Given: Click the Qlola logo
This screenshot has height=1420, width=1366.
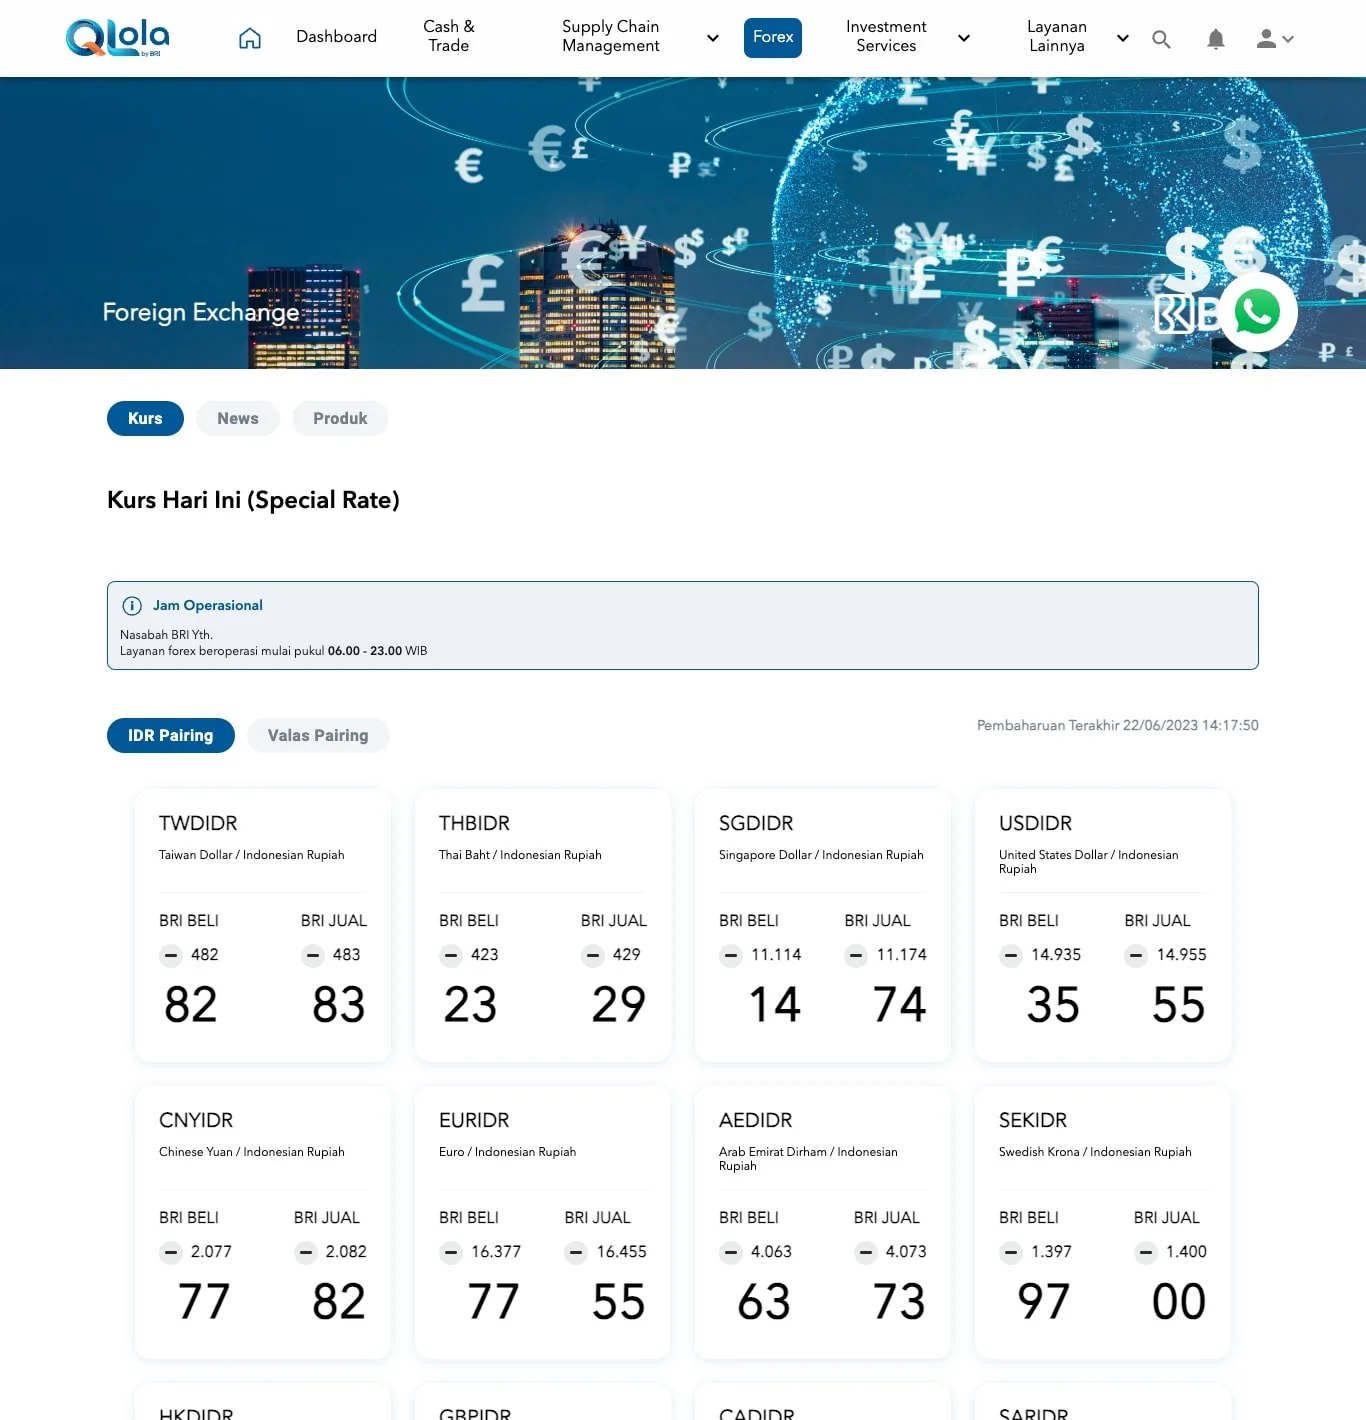Looking at the screenshot, I should click(x=117, y=38).
